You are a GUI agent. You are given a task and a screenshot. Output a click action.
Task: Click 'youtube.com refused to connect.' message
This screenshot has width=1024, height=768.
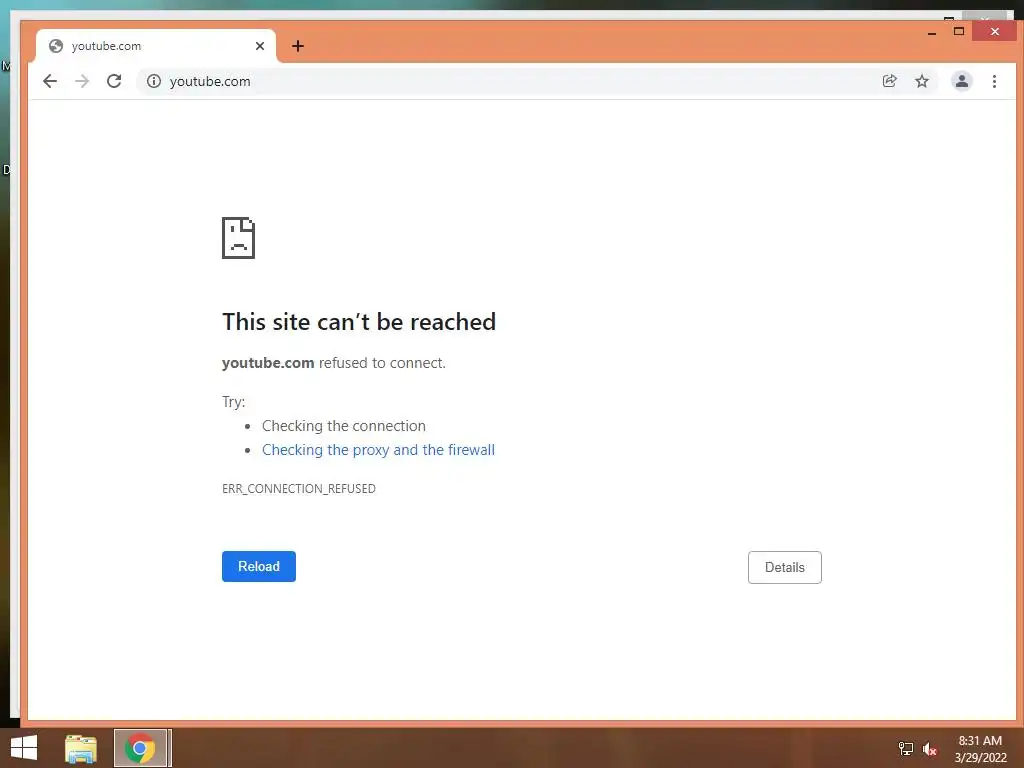coord(334,363)
